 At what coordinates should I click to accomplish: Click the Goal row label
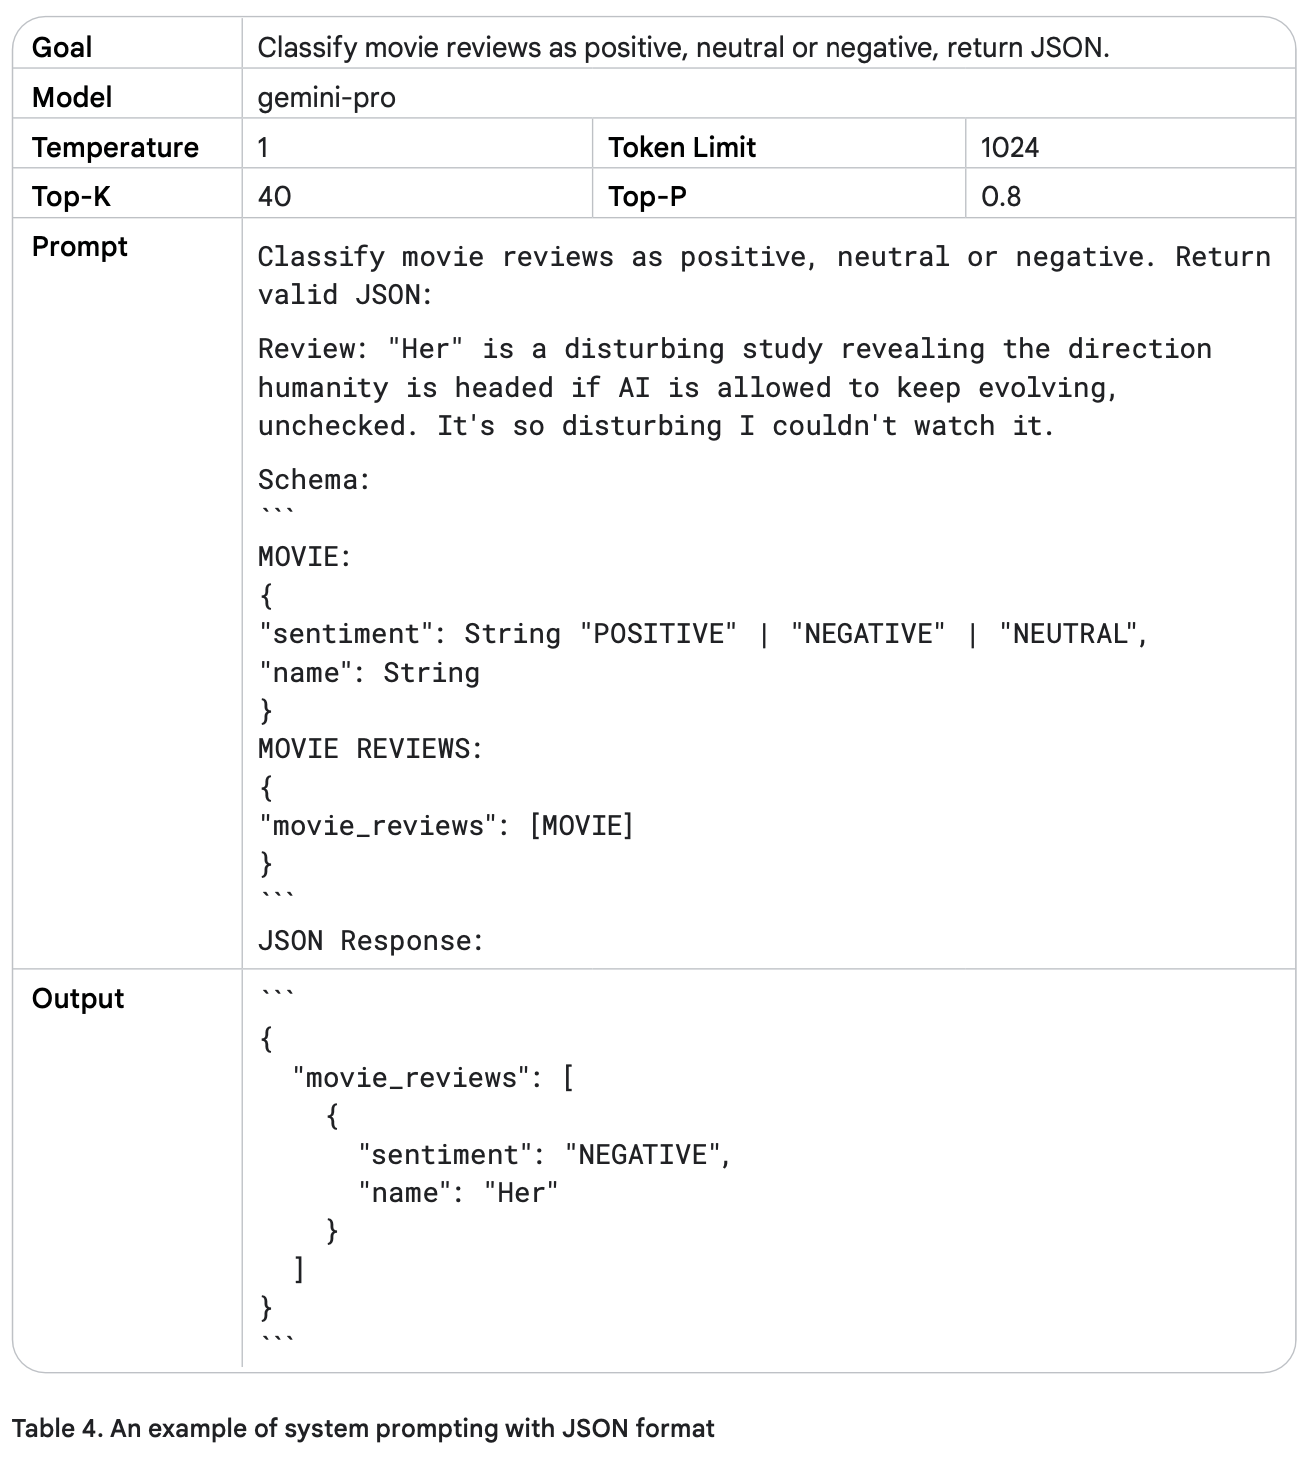pos(62,48)
